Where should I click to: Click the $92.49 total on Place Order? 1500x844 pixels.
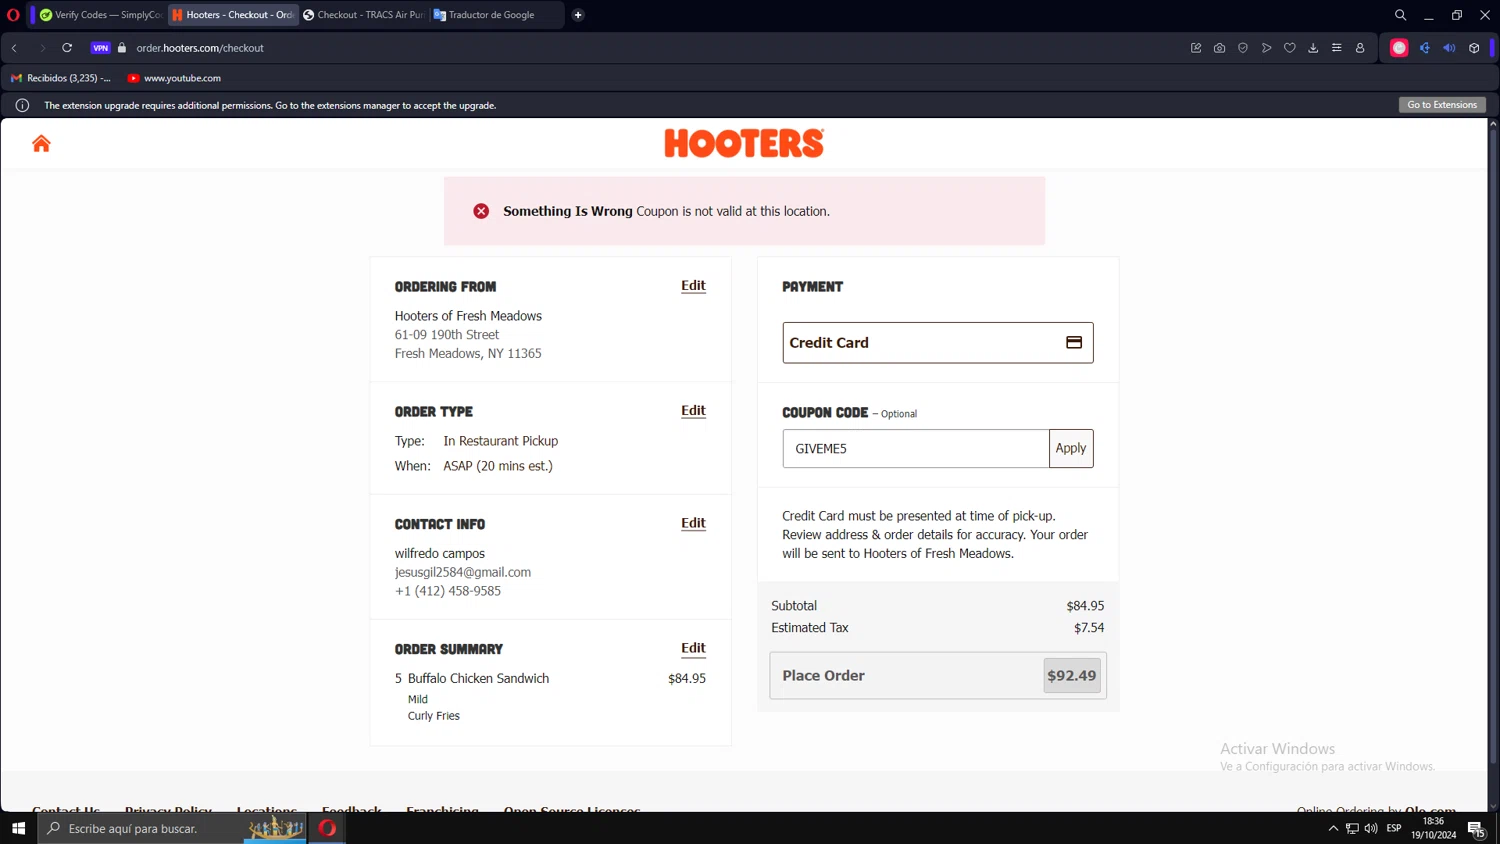[x=1072, y=676]
